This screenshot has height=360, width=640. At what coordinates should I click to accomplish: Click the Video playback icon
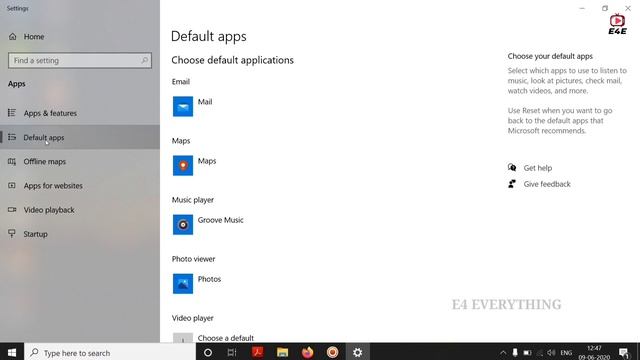[x=12, y=209]
